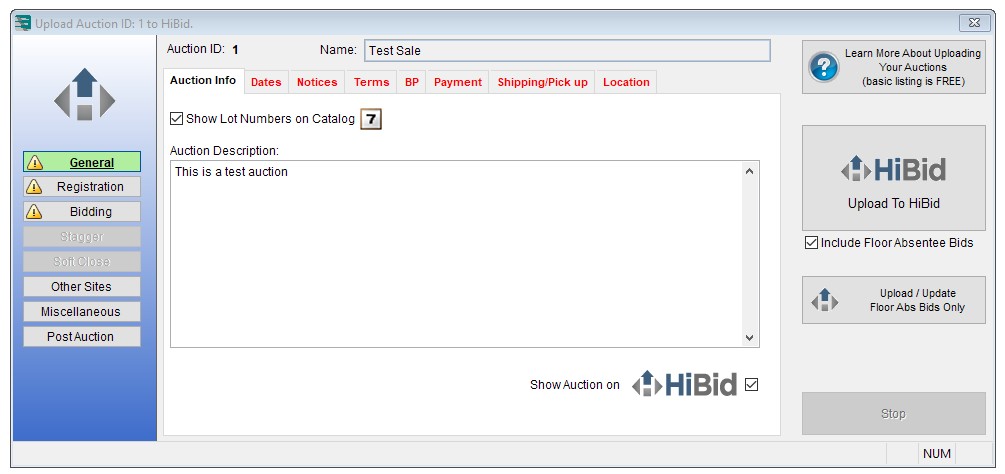Click the warning icon beside Bidding

tap(33, 212)
